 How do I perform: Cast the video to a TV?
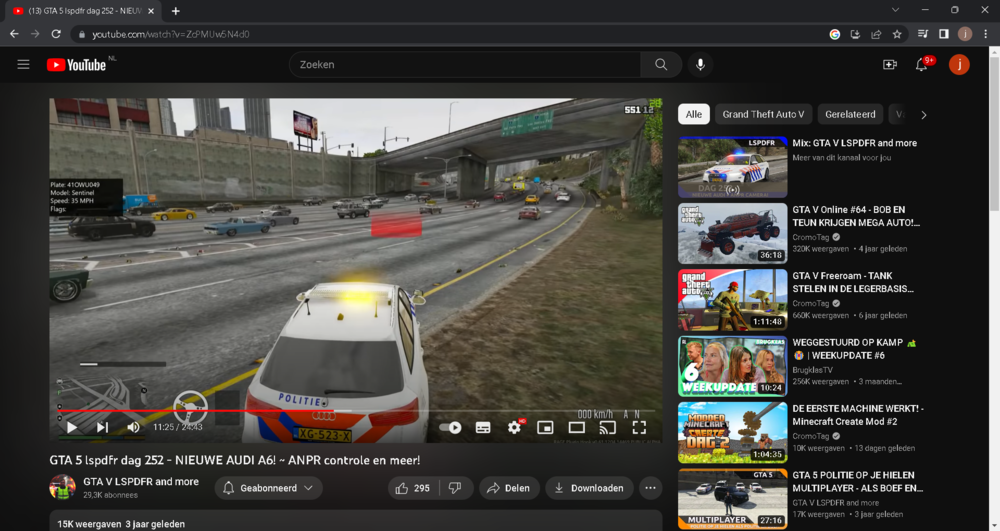point(608,428)
